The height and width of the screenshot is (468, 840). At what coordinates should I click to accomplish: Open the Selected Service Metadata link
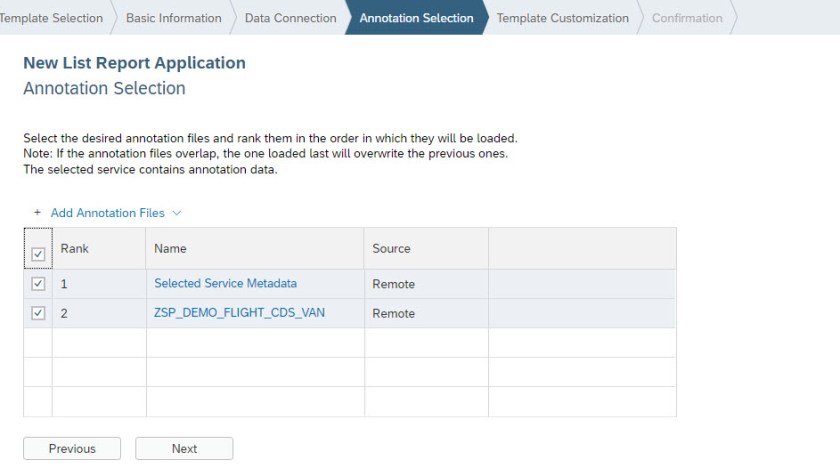click(225, 284)
